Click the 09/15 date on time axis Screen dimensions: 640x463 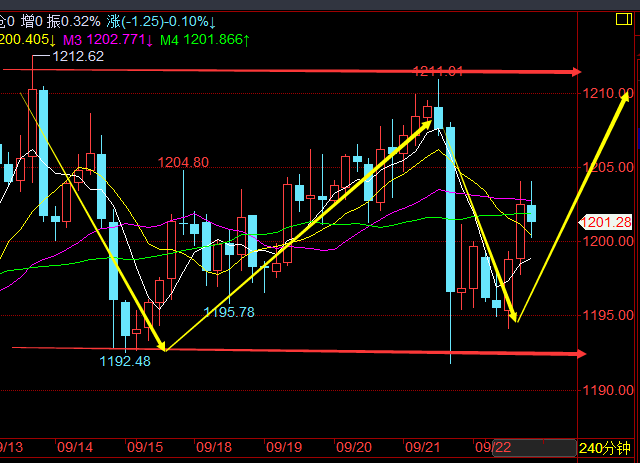(145, 447)
